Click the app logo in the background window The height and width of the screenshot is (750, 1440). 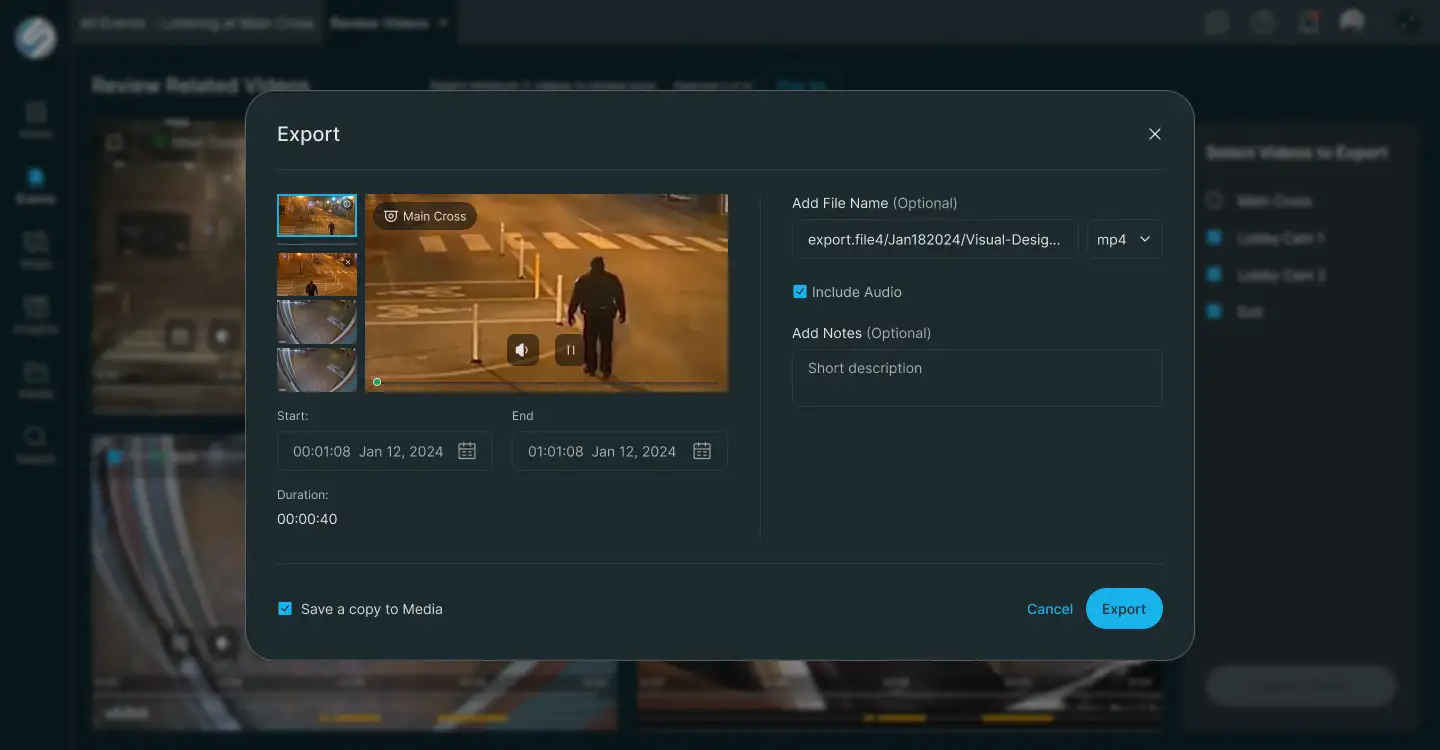click(x=35, y=38)
